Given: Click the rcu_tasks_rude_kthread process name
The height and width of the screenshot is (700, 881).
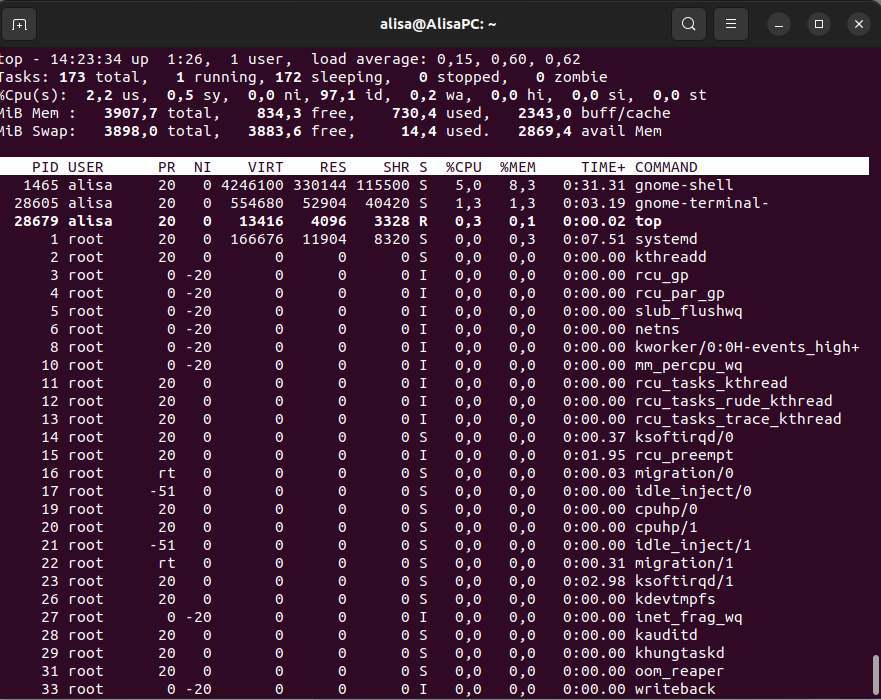Looking at the screenshot, I should [x=733, y=401].
